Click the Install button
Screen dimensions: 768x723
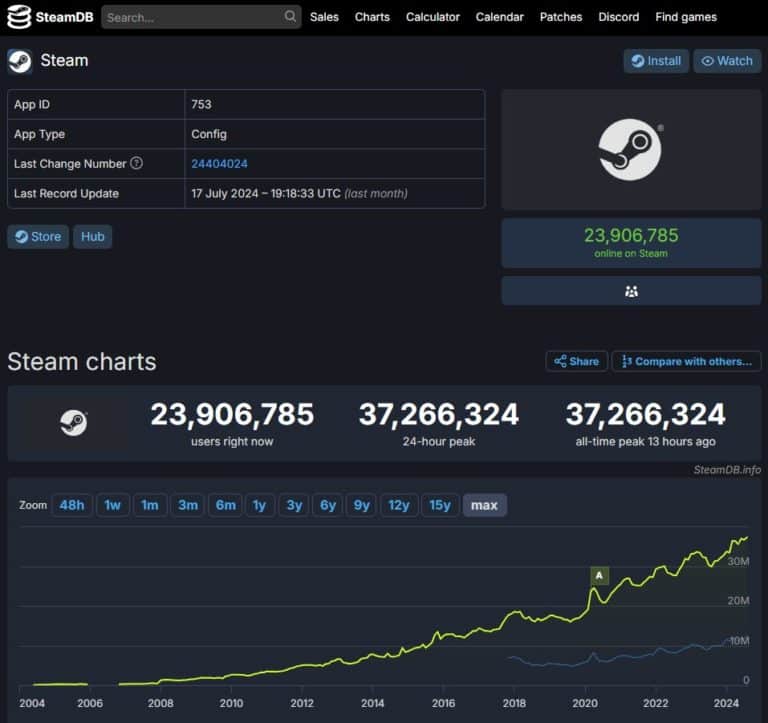tap(655, 61)
